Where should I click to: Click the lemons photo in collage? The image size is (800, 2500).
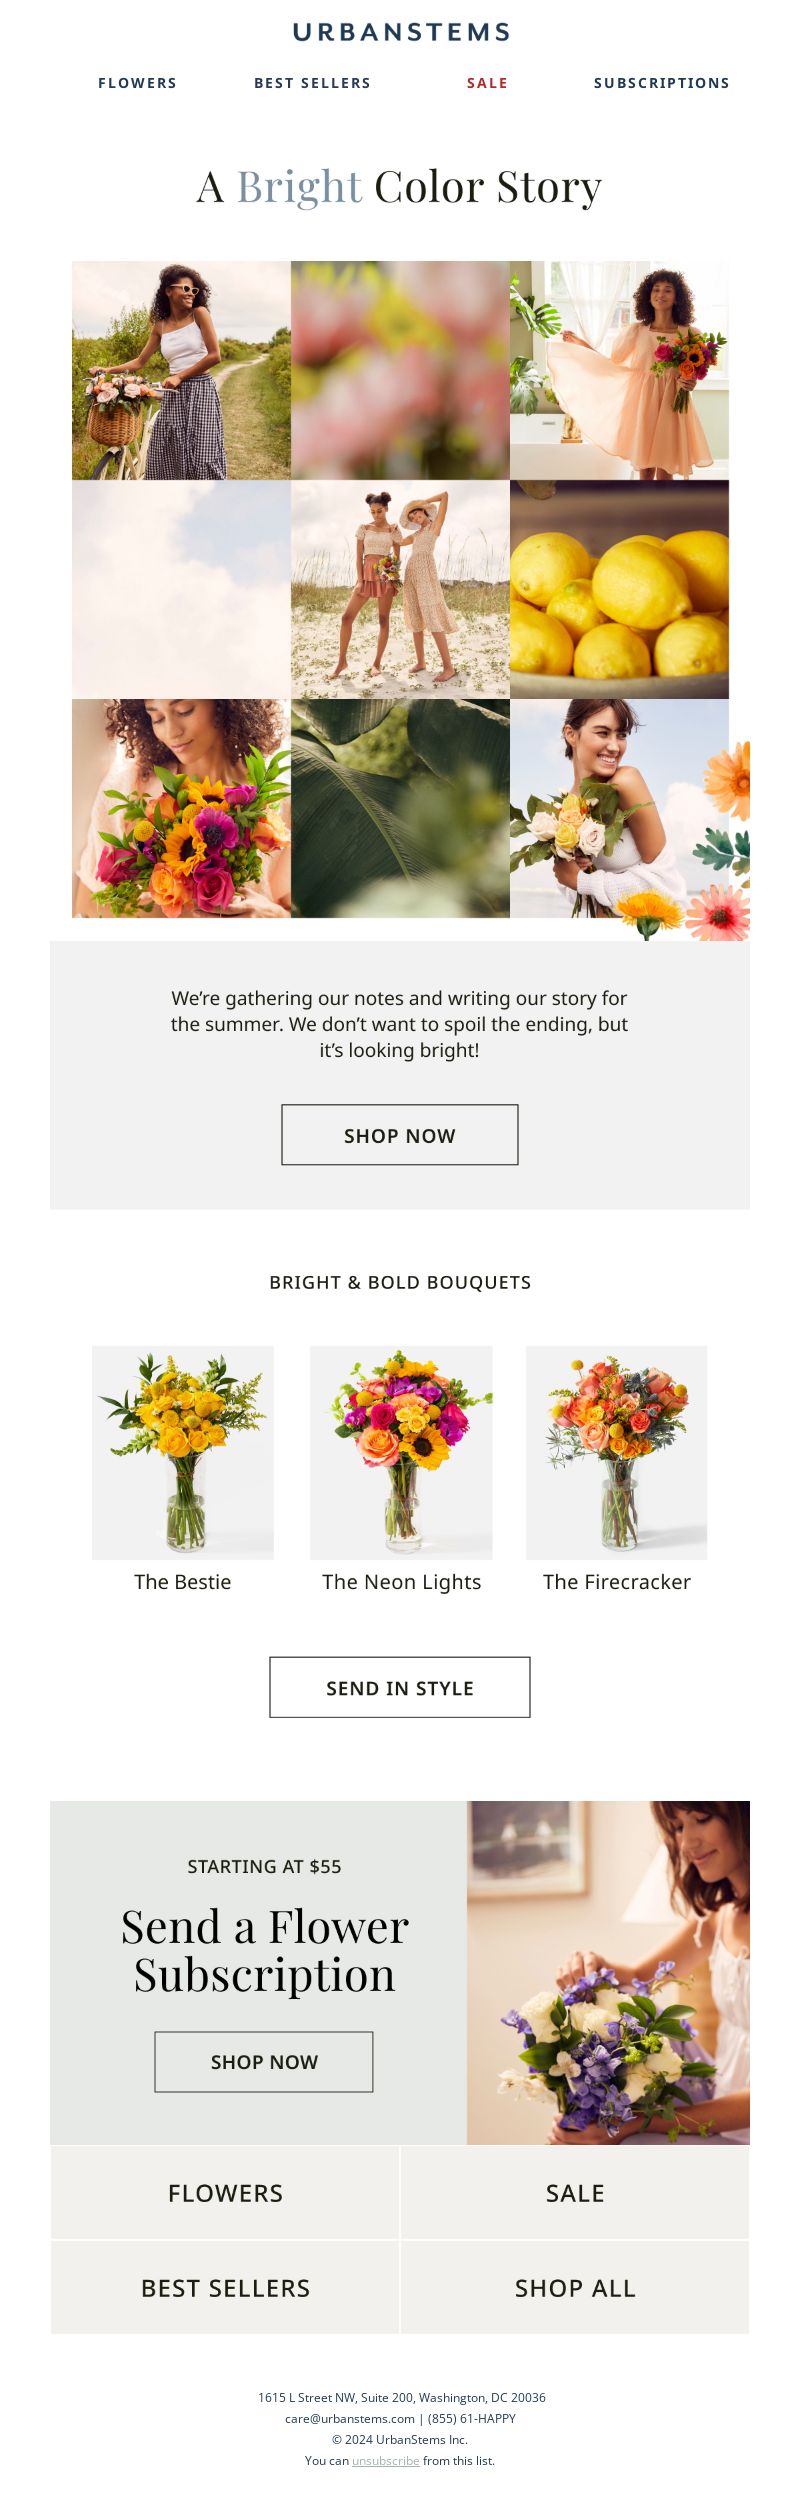(x=619, y=589)
